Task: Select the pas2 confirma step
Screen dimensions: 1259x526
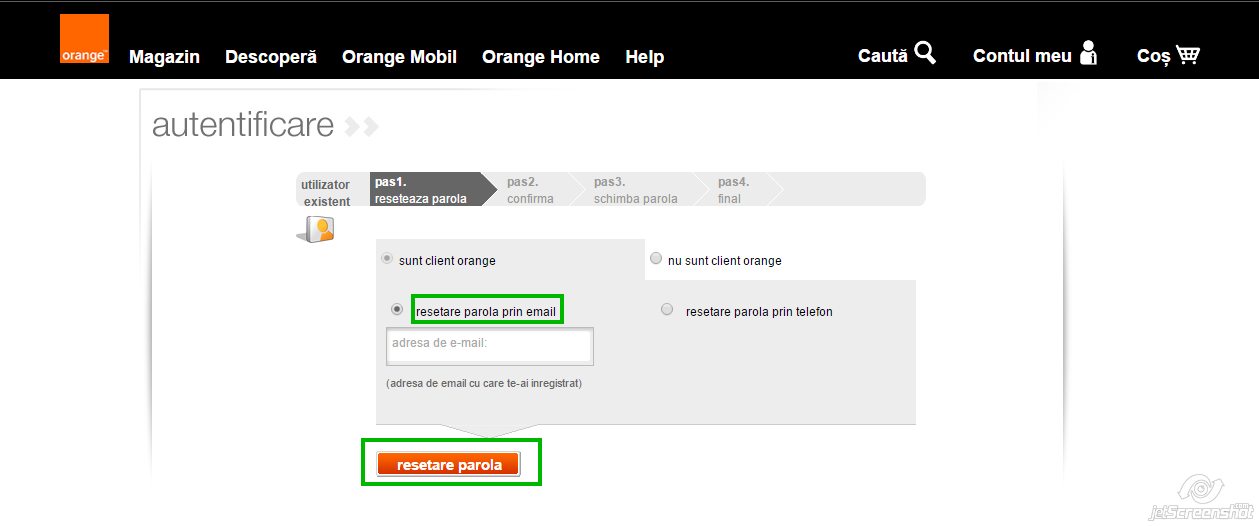Action: 535,189
